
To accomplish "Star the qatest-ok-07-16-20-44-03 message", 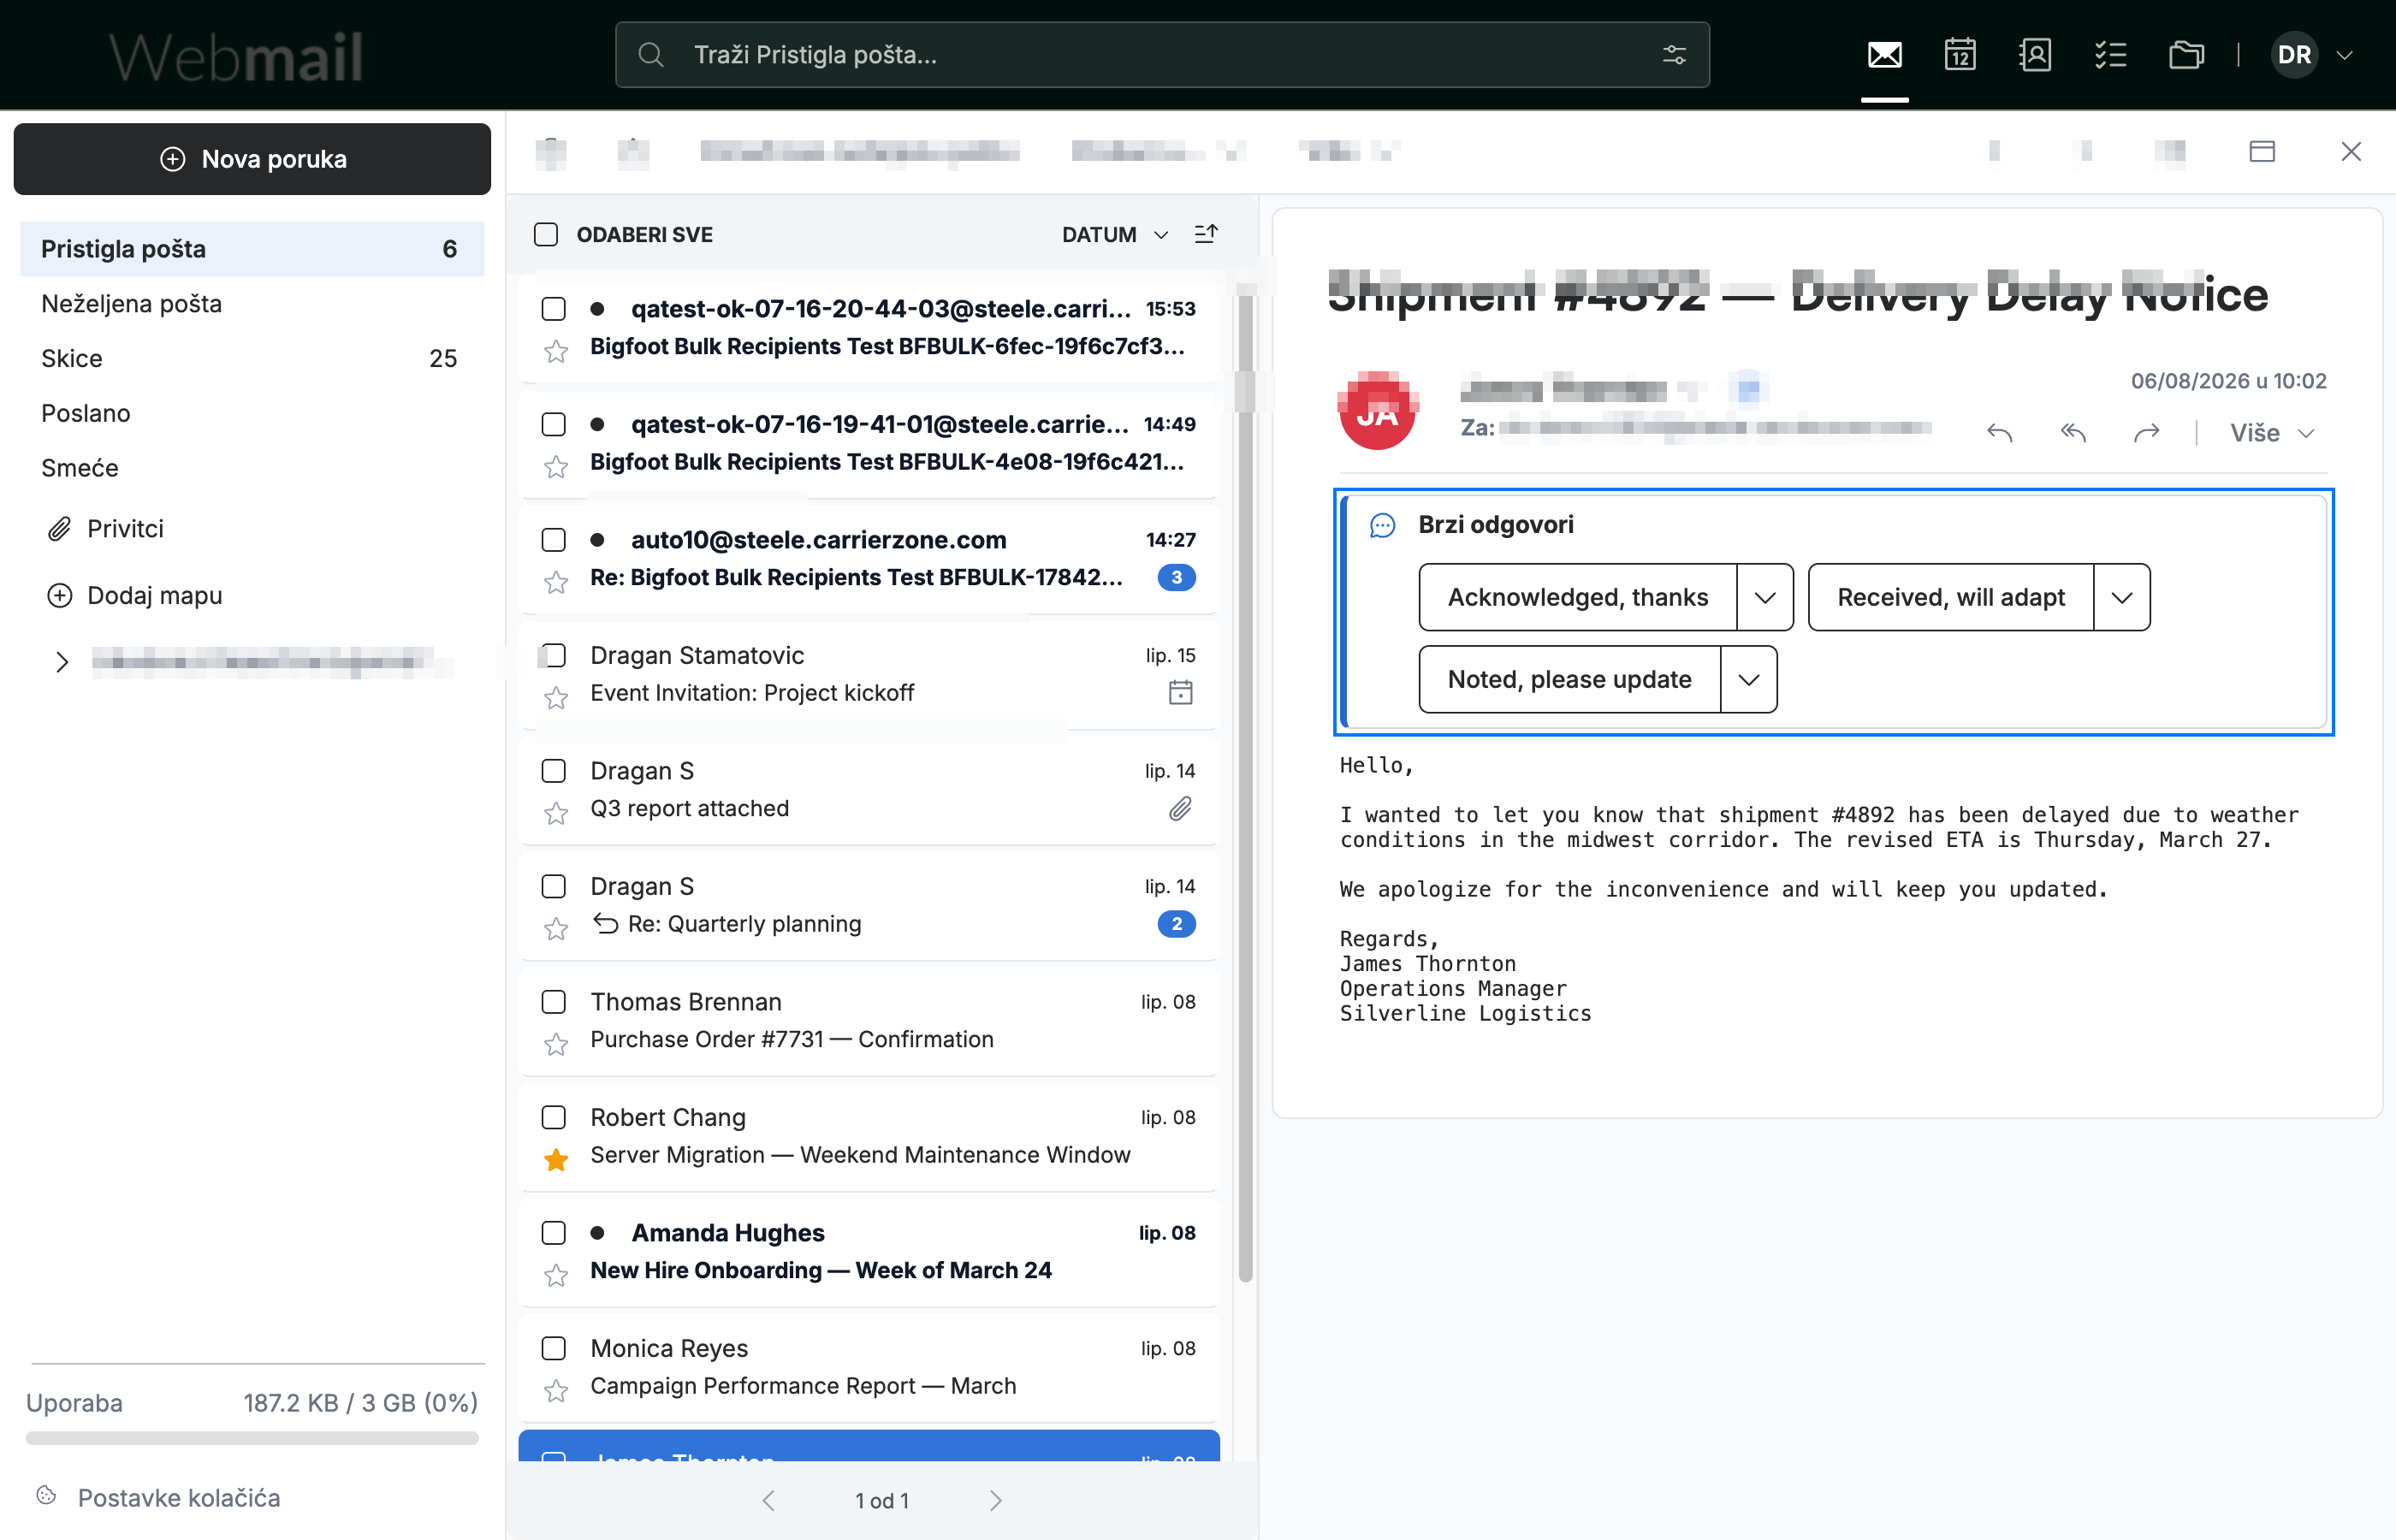I will point(556,352).
